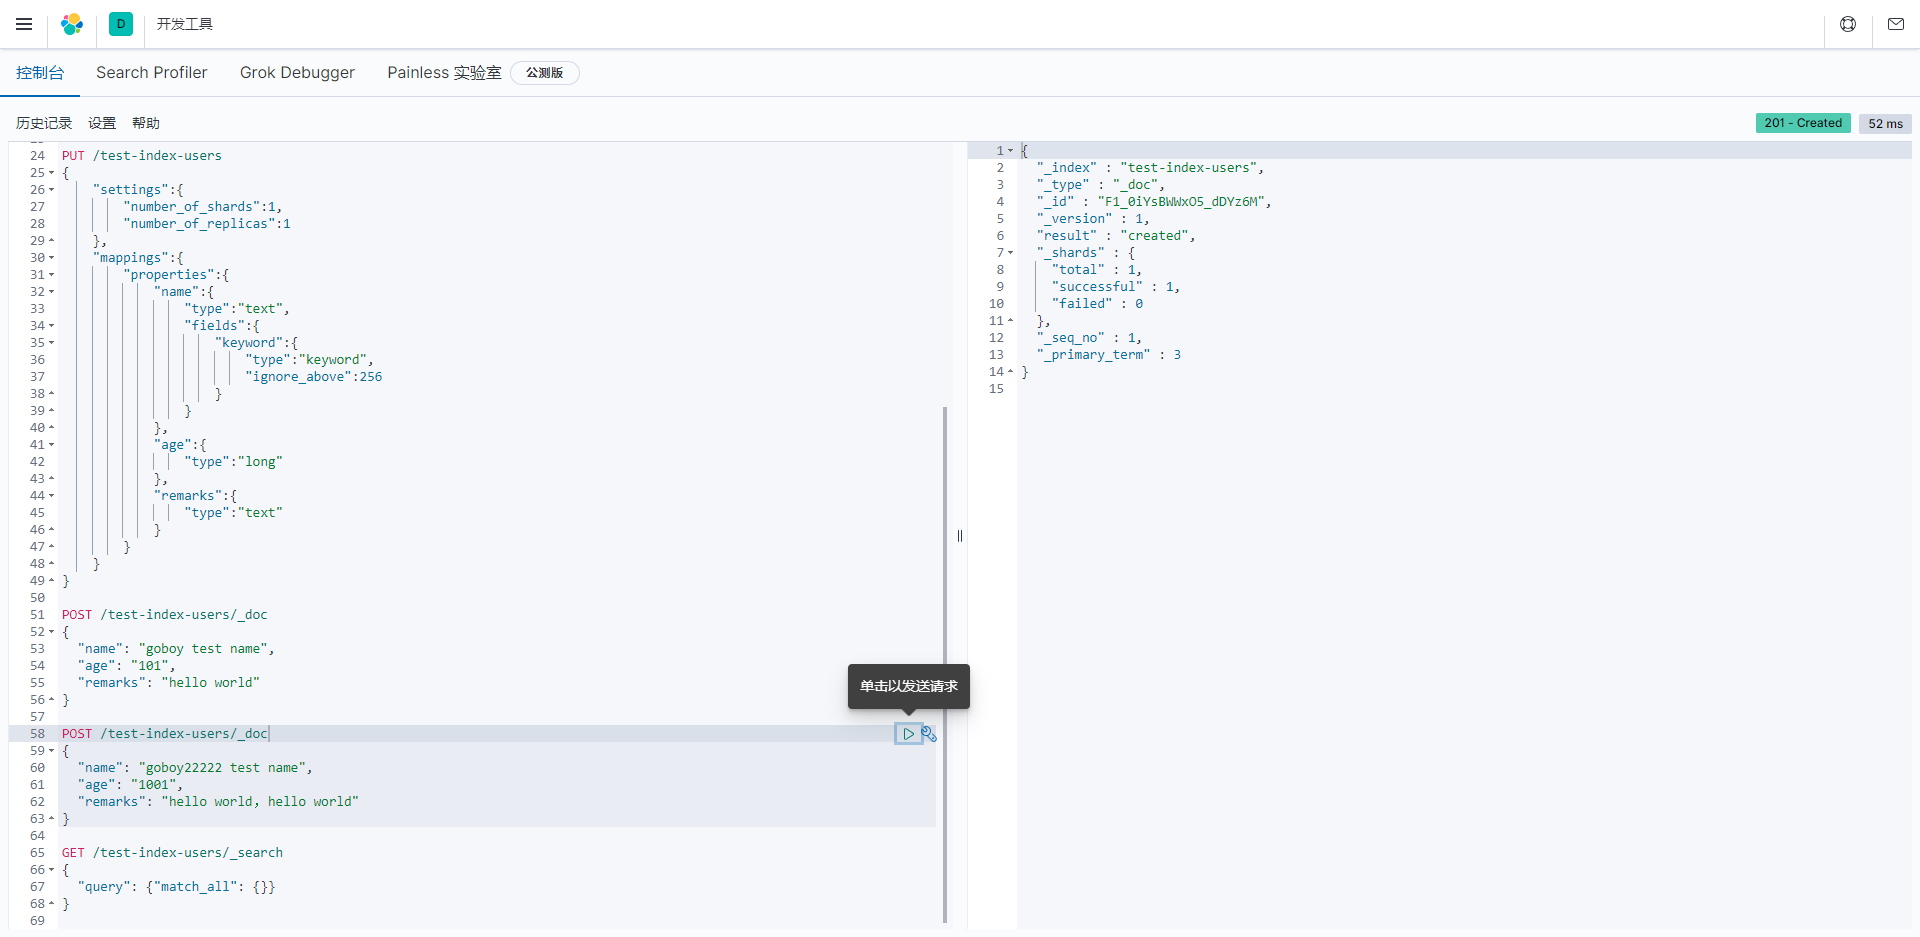
Task: Fold the search body at line 66
Action: [x=52, y=870]
